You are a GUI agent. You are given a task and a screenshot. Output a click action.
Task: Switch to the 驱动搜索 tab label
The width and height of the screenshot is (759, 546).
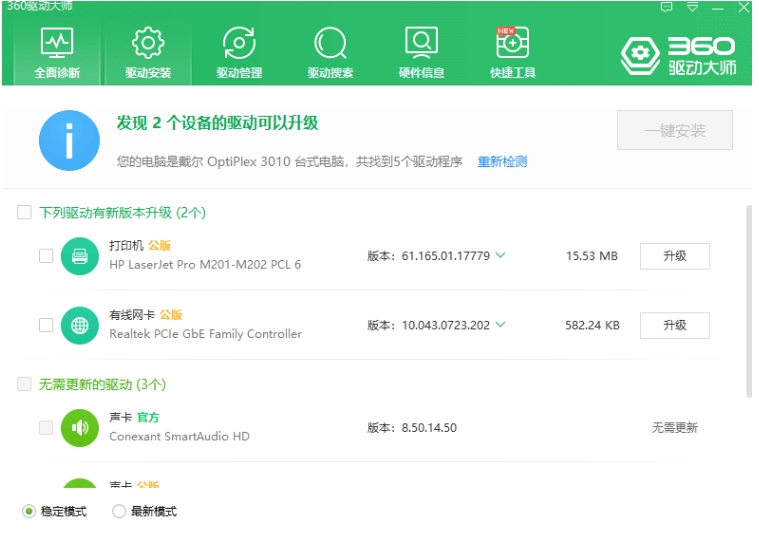pyautogui.click(x=330, y=73)
